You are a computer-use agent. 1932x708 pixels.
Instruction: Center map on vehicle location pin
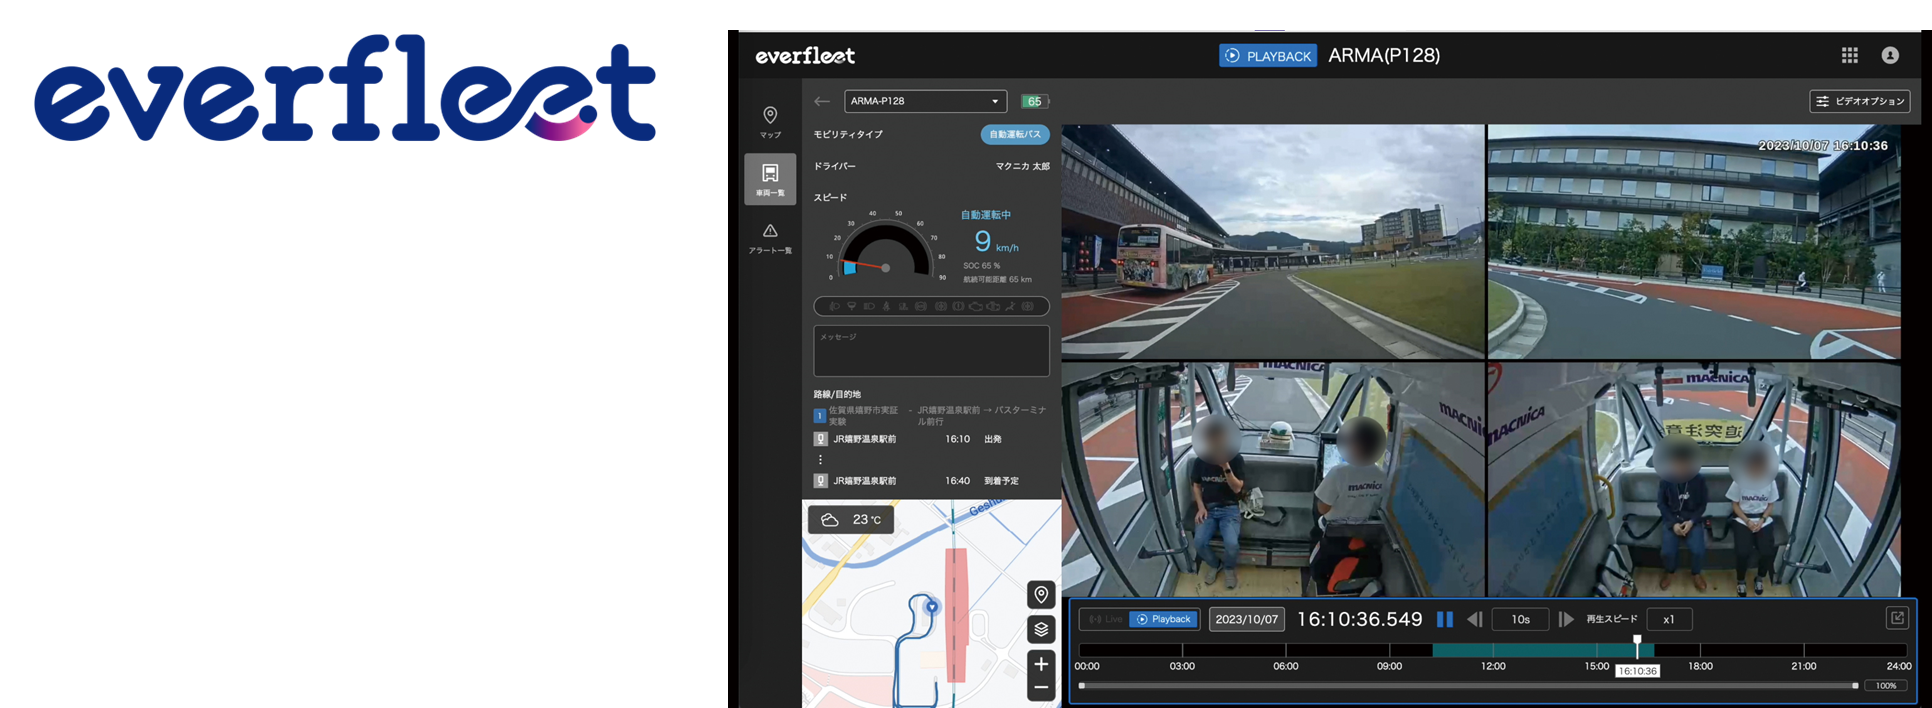[x=1041, y=595]
